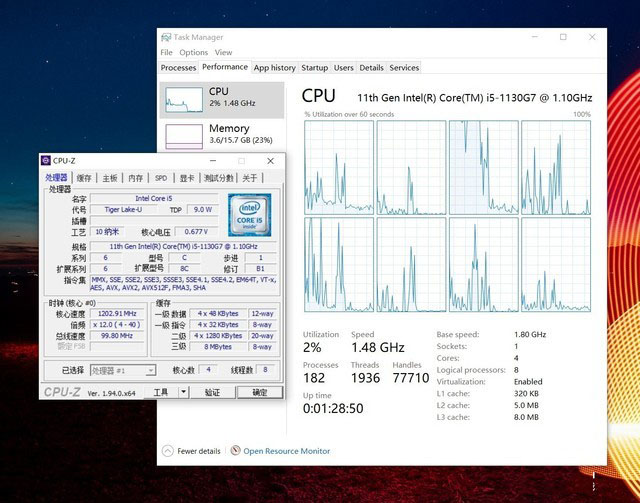Open the File menu in Task Manager
640x503 pixels.
click(x=166, y=52)
